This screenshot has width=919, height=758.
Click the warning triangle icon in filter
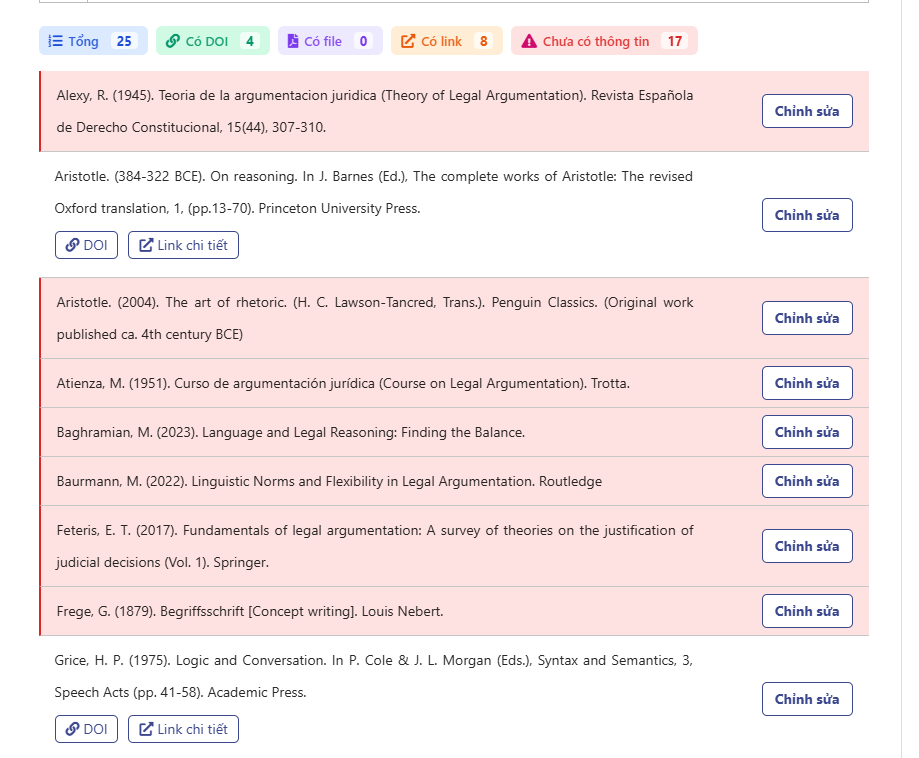pos(529,41)
